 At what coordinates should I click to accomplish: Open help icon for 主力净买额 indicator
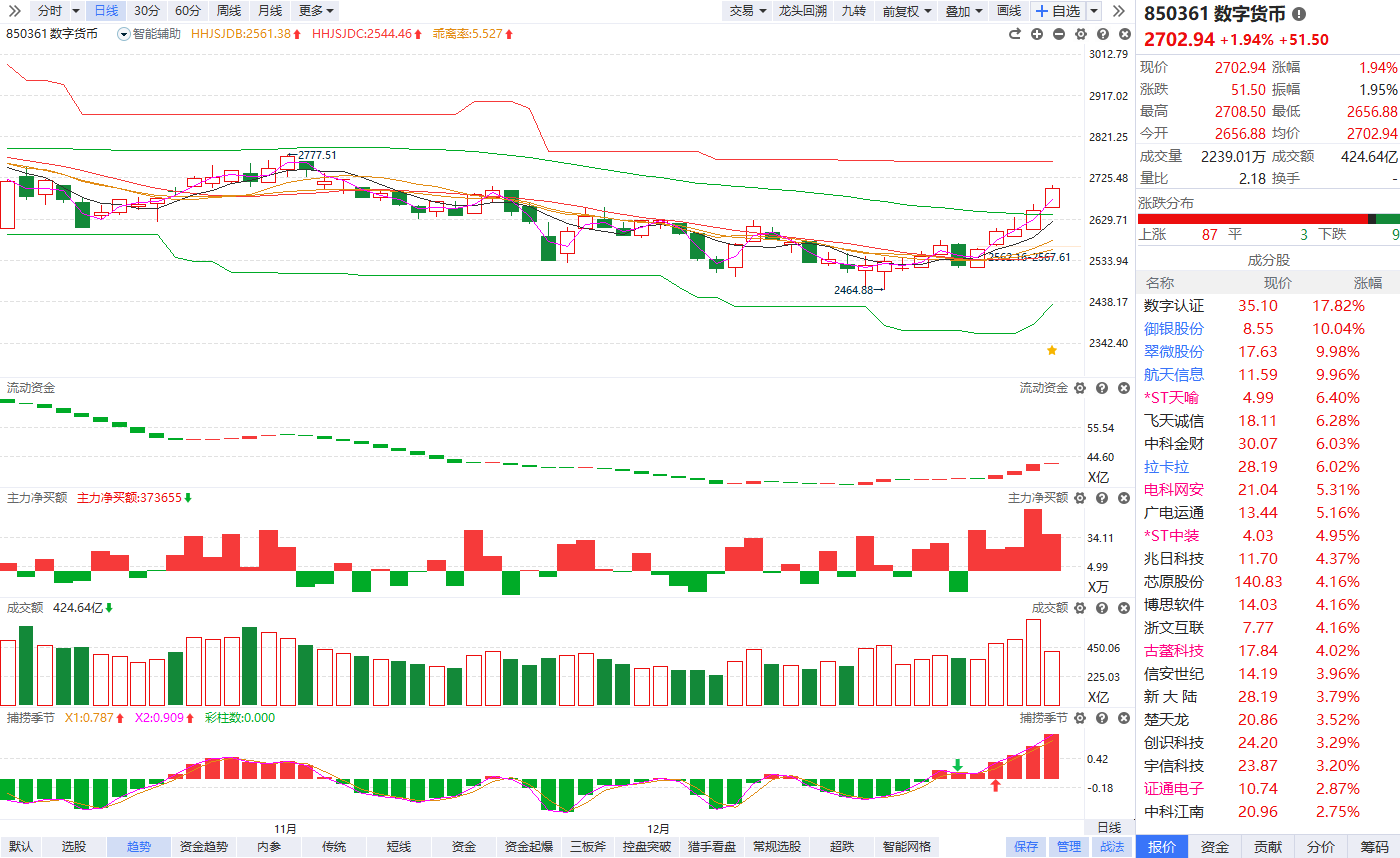coord(1101,498)
